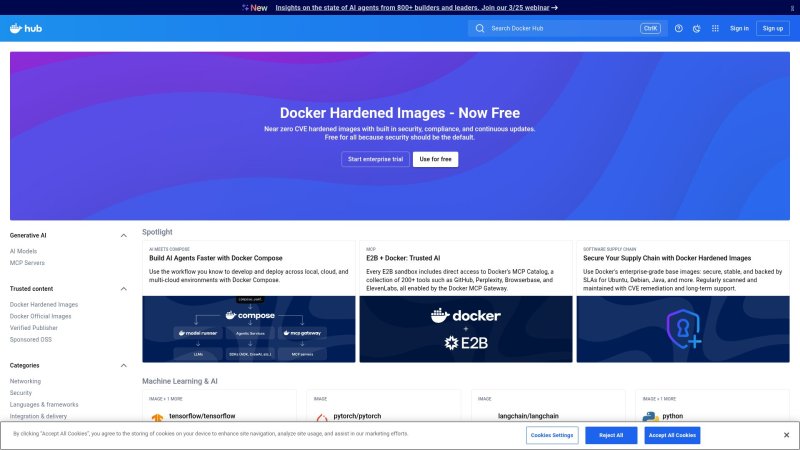Open Networking category
800x450 pixels.
tap(25, 382)
